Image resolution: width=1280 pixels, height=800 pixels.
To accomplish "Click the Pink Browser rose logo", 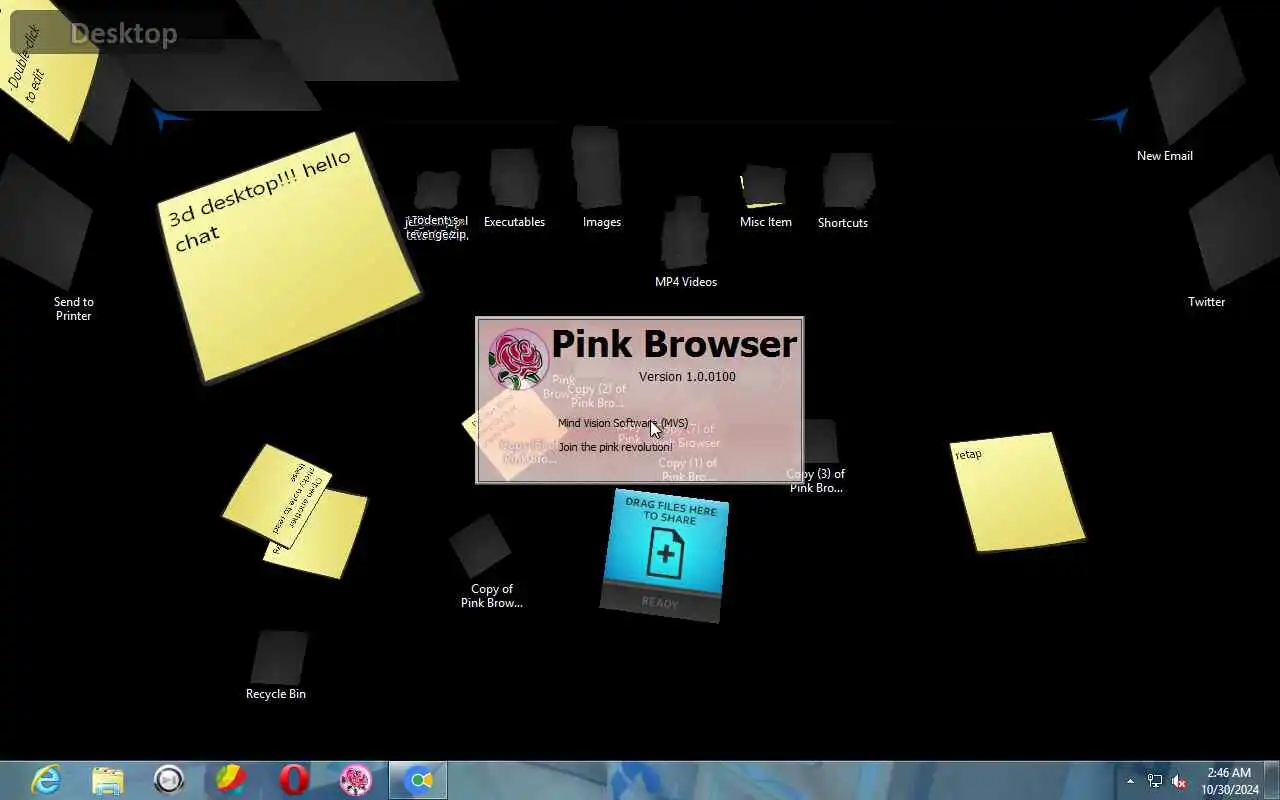I will click(518, 359).
